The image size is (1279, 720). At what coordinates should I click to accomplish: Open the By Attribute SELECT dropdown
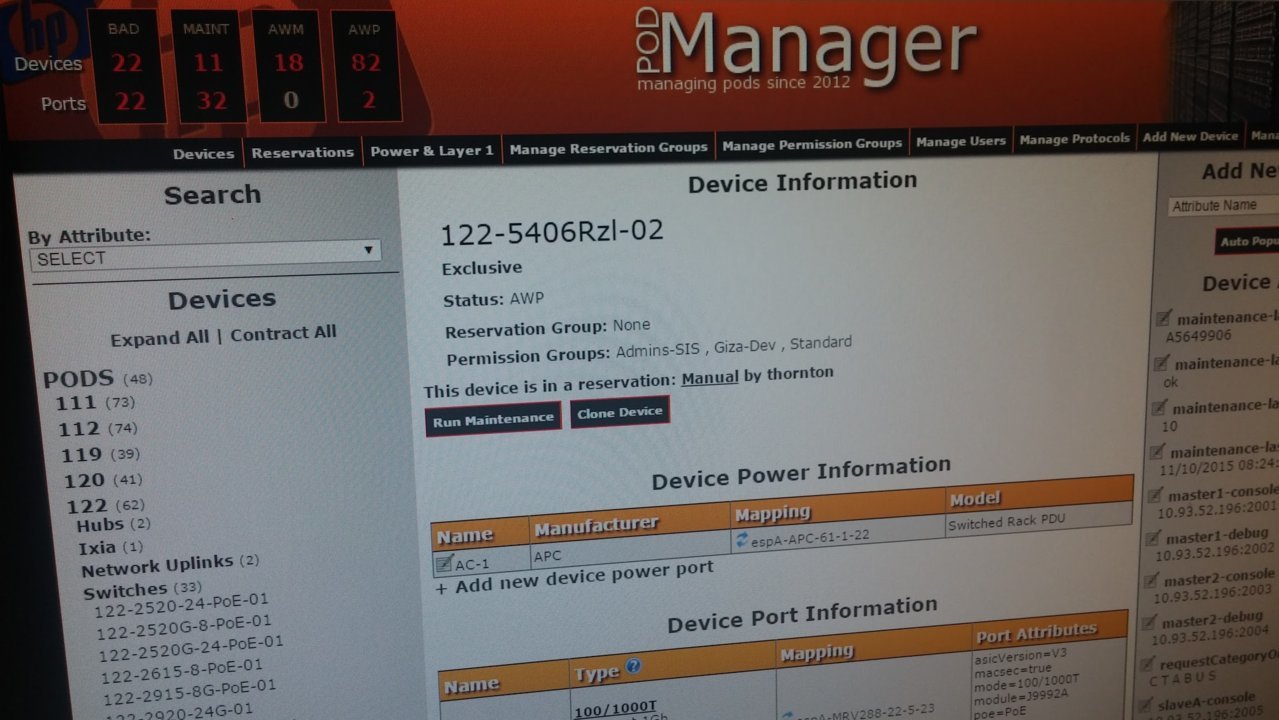[x=205, y=255]
